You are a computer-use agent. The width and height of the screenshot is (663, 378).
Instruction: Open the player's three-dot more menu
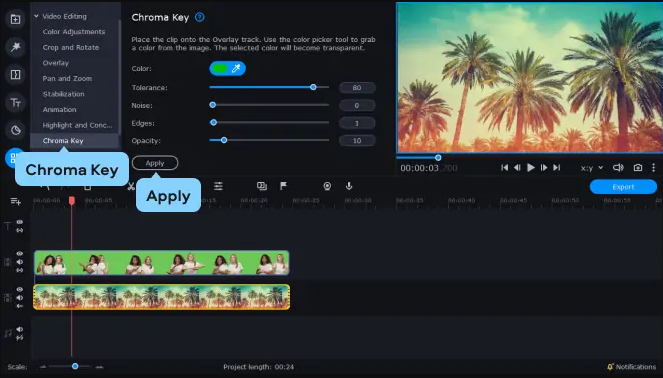pyautogui.click(x=653, y=168)
